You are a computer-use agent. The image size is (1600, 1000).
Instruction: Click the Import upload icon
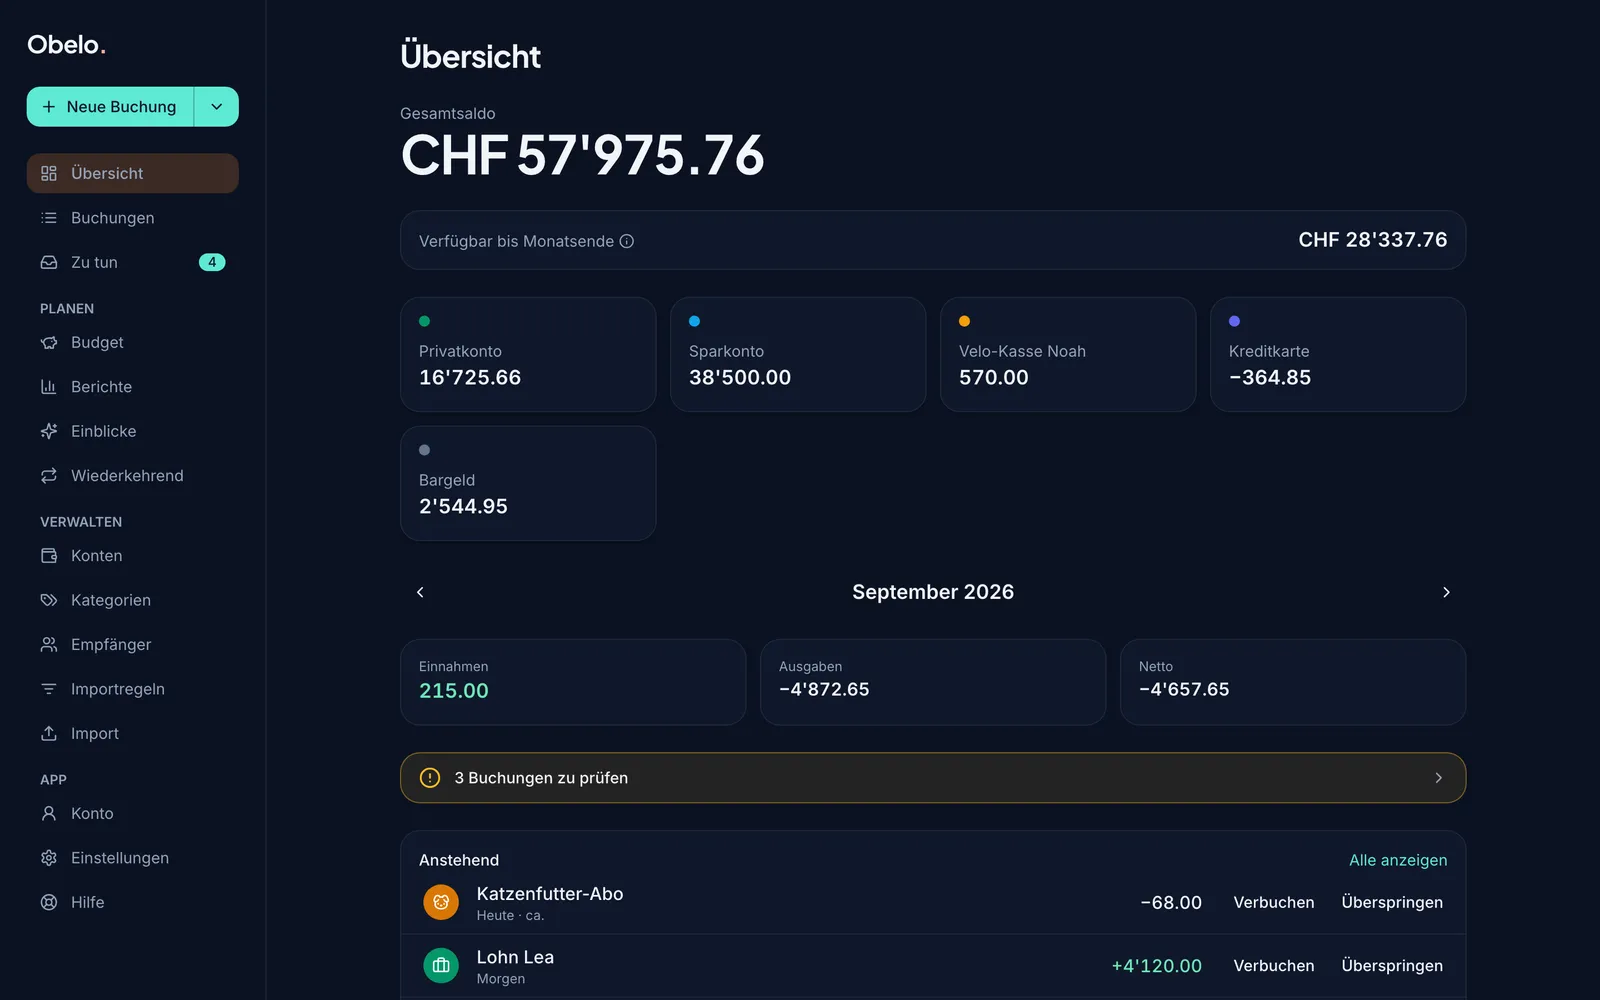tap(48, 733)
